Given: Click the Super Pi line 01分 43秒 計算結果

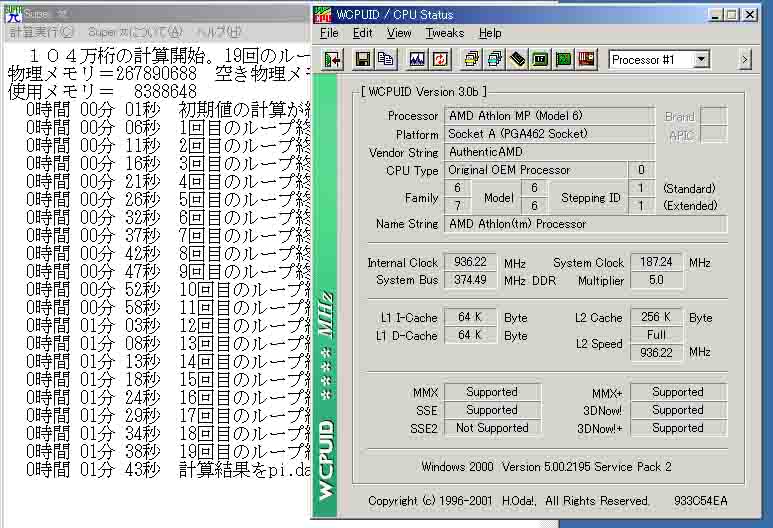Looking at the screenshot, I should tap(168, 470).
